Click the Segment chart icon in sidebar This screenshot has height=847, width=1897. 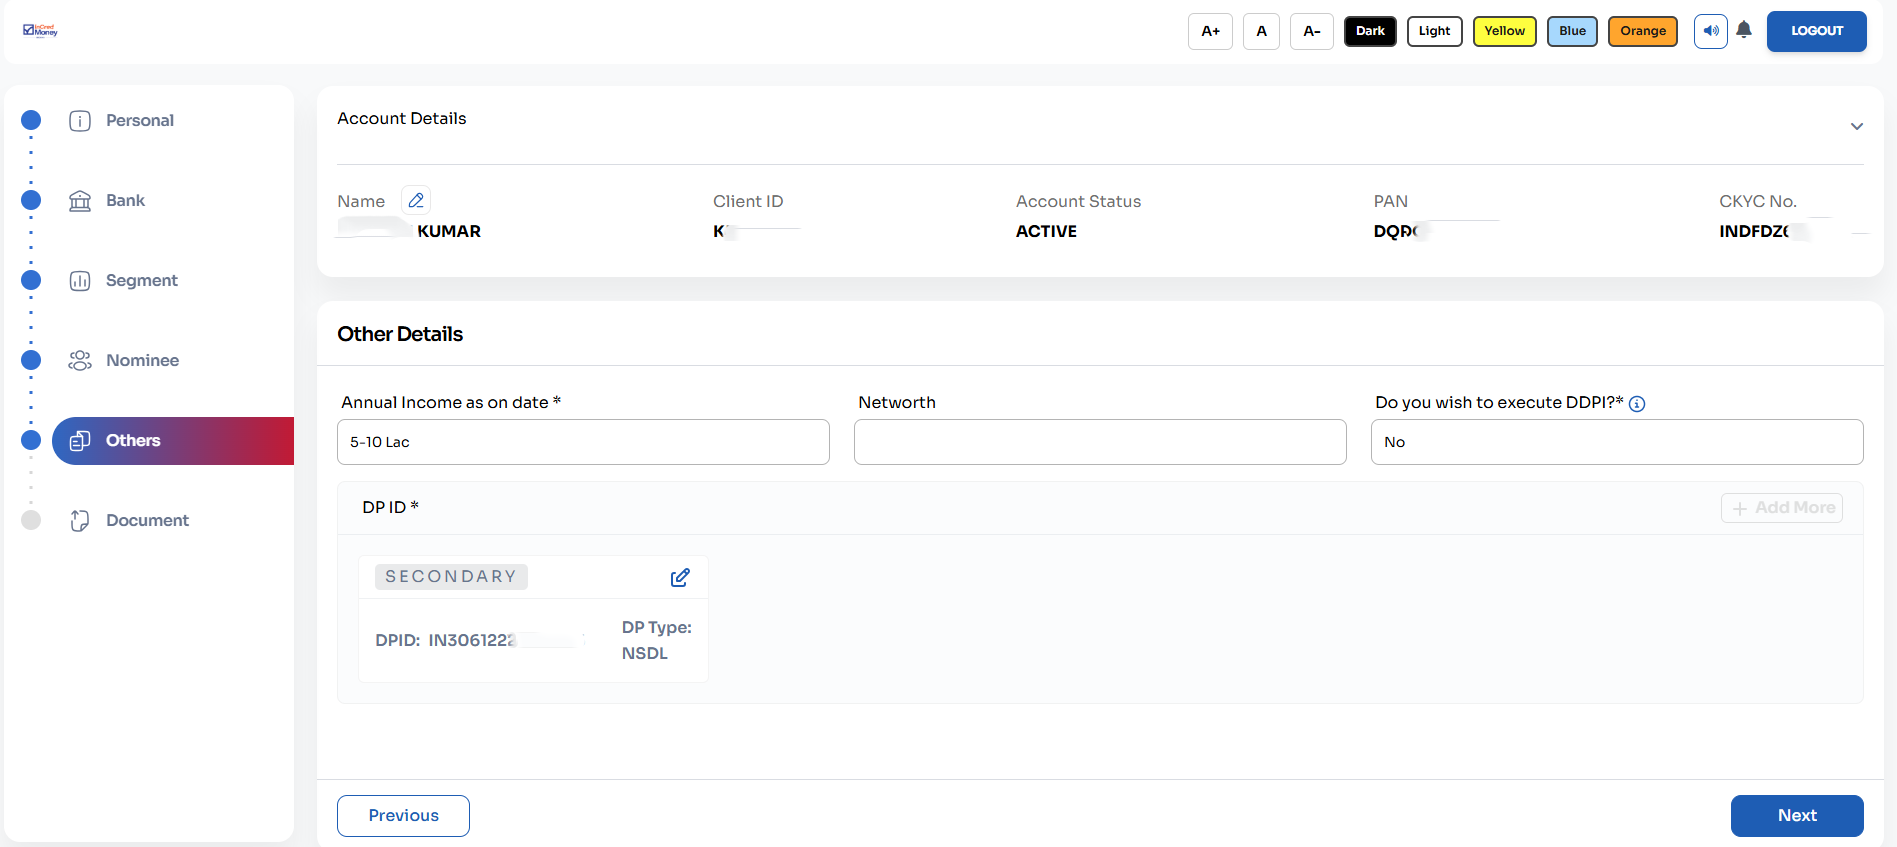(x=80, y=281)
